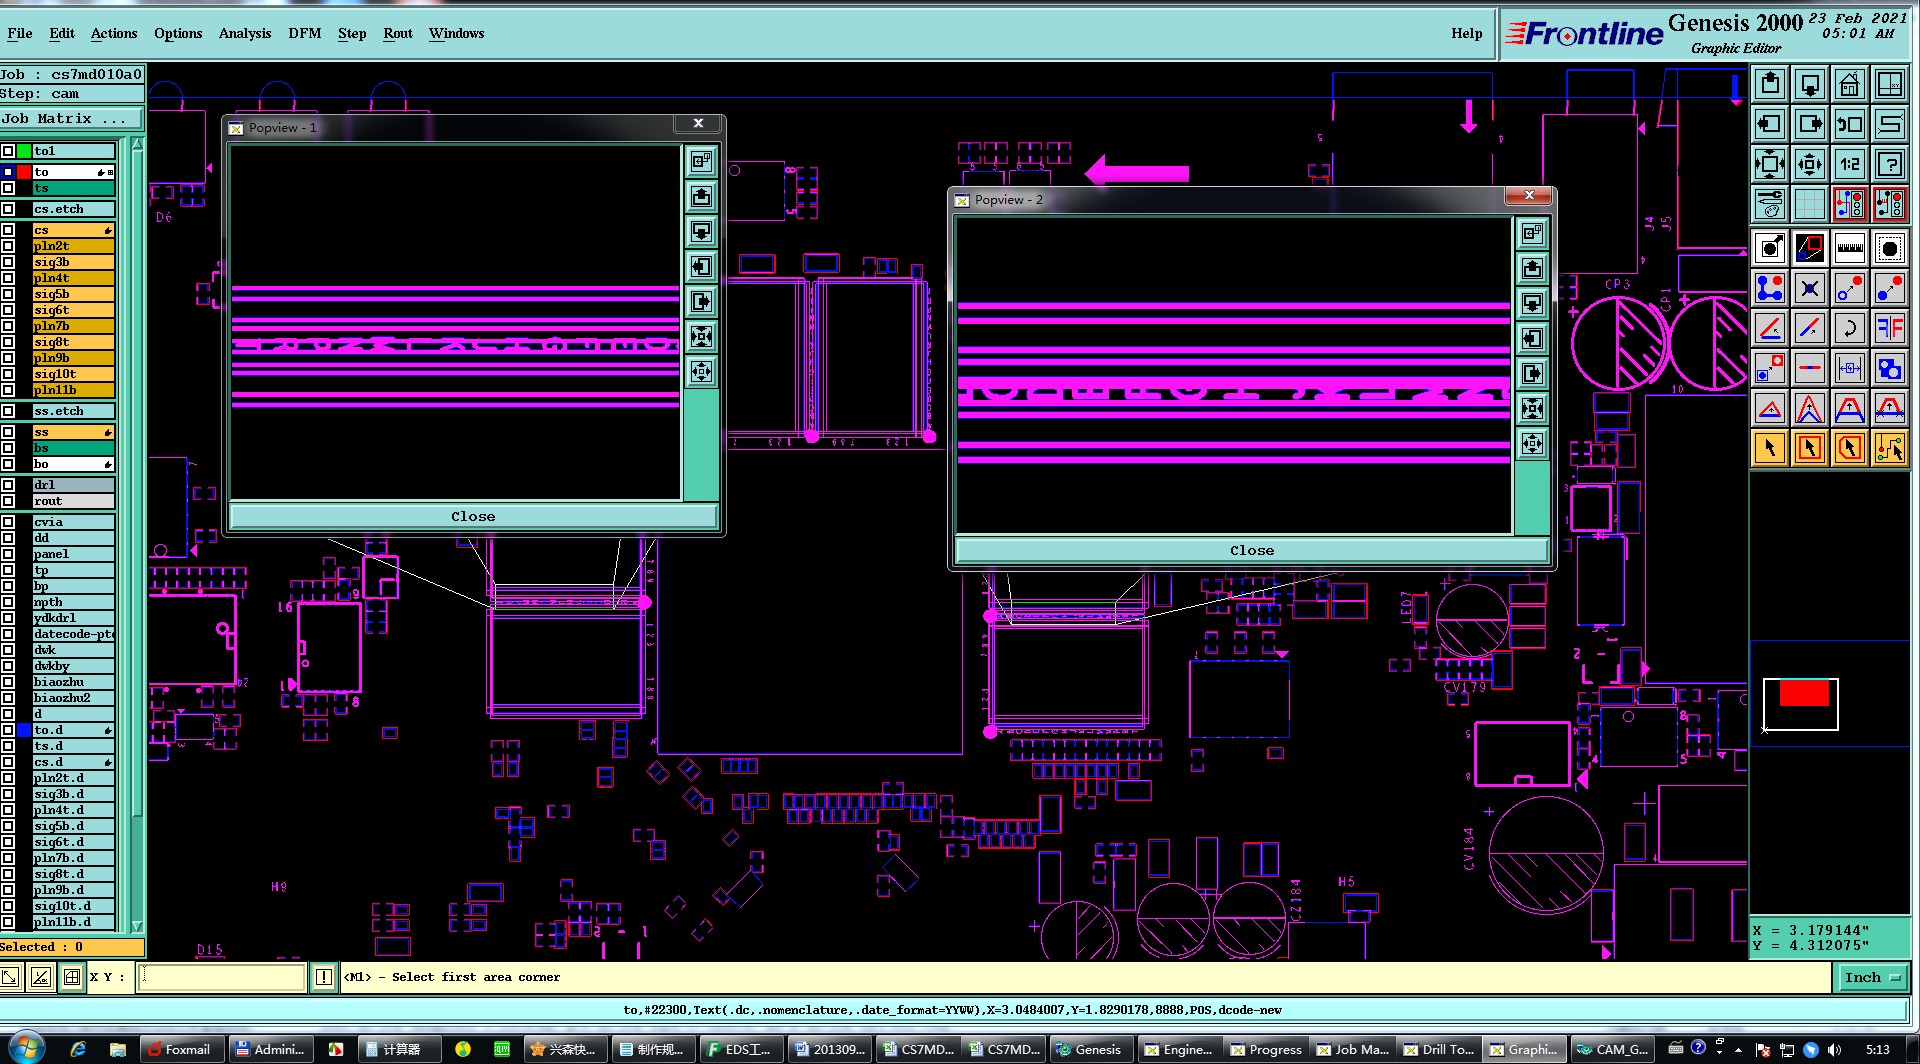Open the File menu
This screenshot has height=1064, width=1920.
tap(20, 33)
